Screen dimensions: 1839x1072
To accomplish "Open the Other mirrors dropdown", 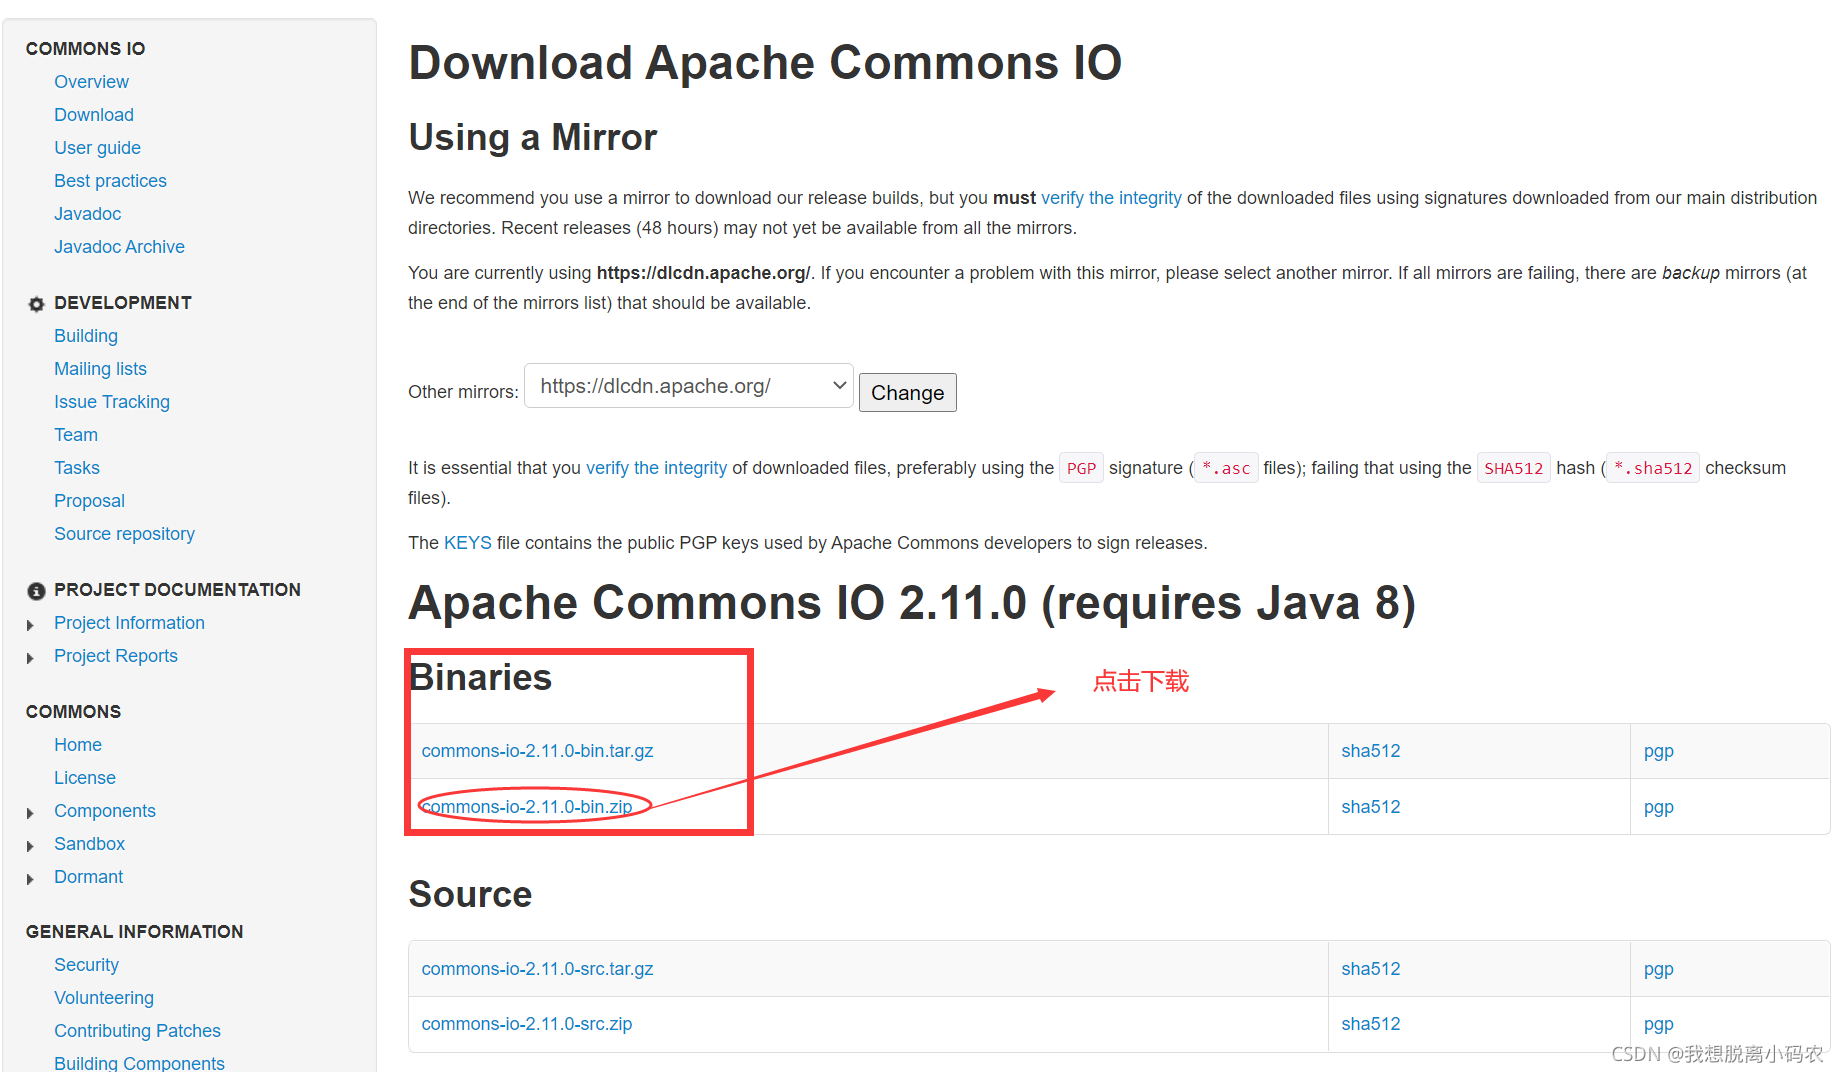I will 688,386.
